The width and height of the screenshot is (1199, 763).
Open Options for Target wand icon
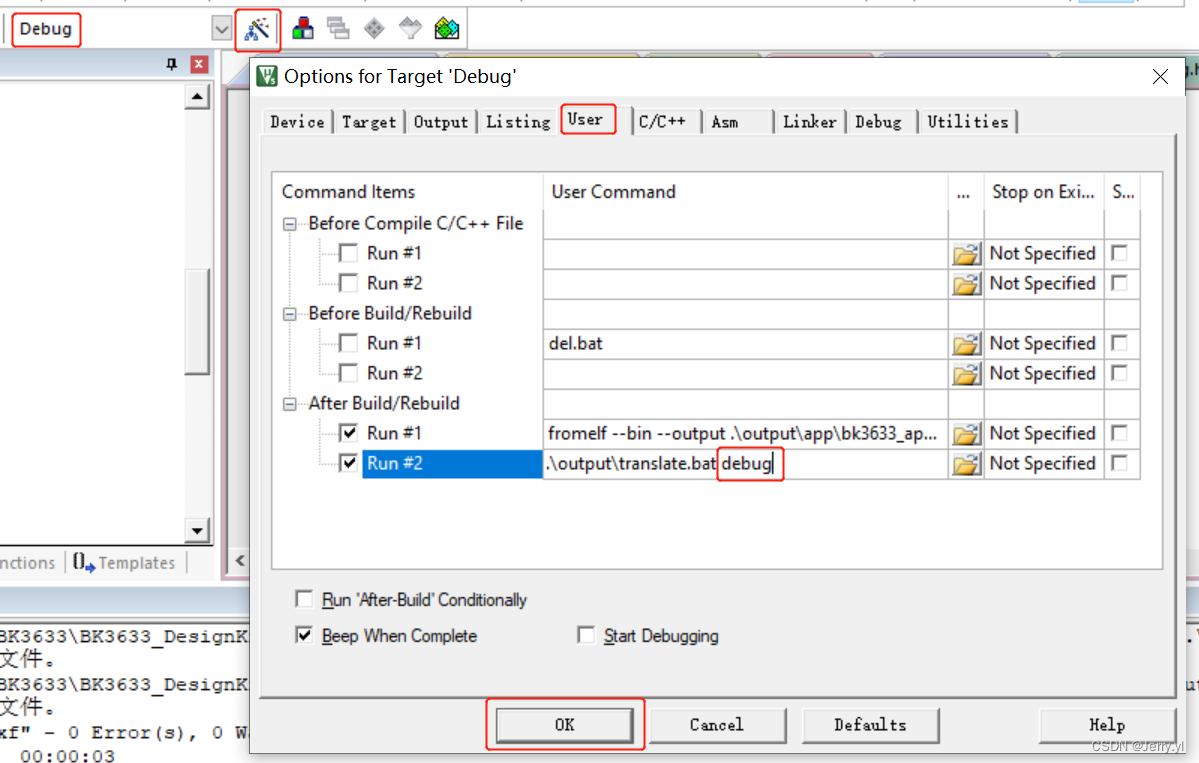point(257,30)
